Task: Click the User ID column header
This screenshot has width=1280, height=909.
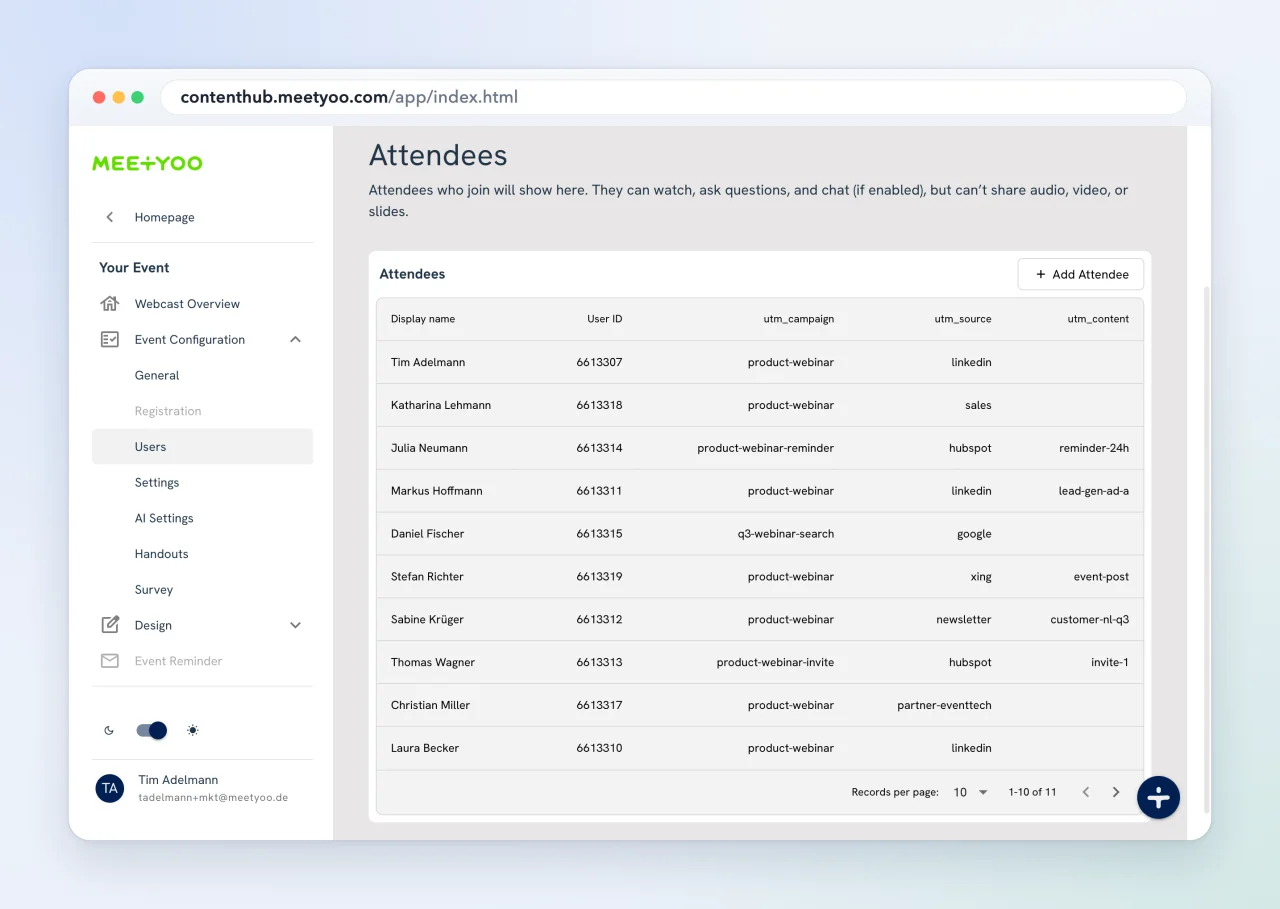Action: pyautogui.click(x=604, y=319)
